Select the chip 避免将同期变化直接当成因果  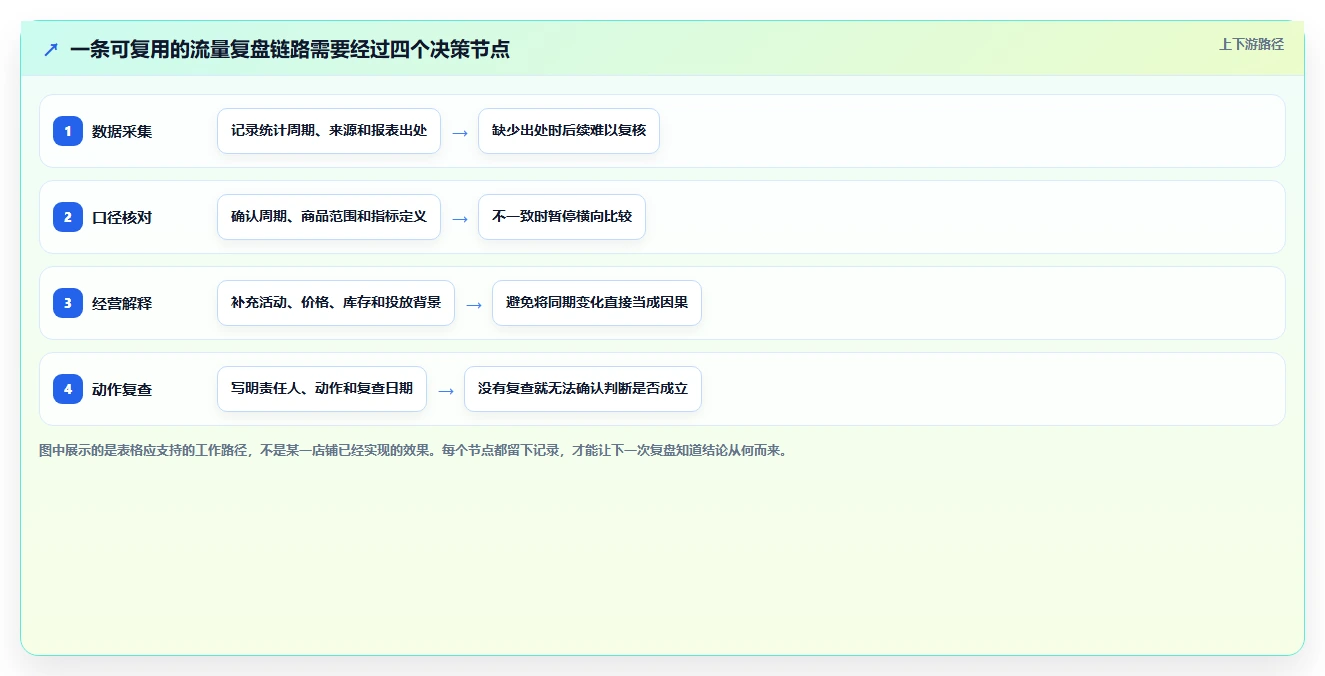[597, 303]
